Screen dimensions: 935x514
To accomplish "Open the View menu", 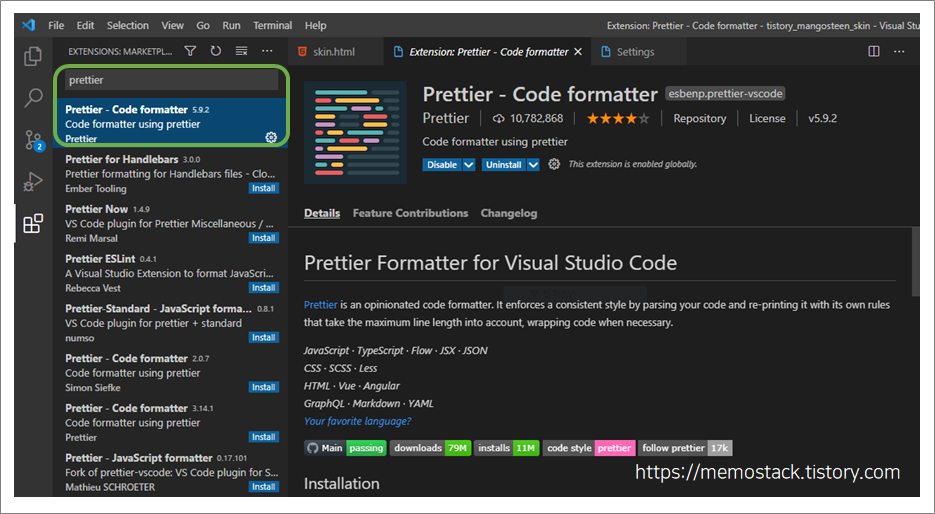I will pyautogui.click(x=172, y=25).
